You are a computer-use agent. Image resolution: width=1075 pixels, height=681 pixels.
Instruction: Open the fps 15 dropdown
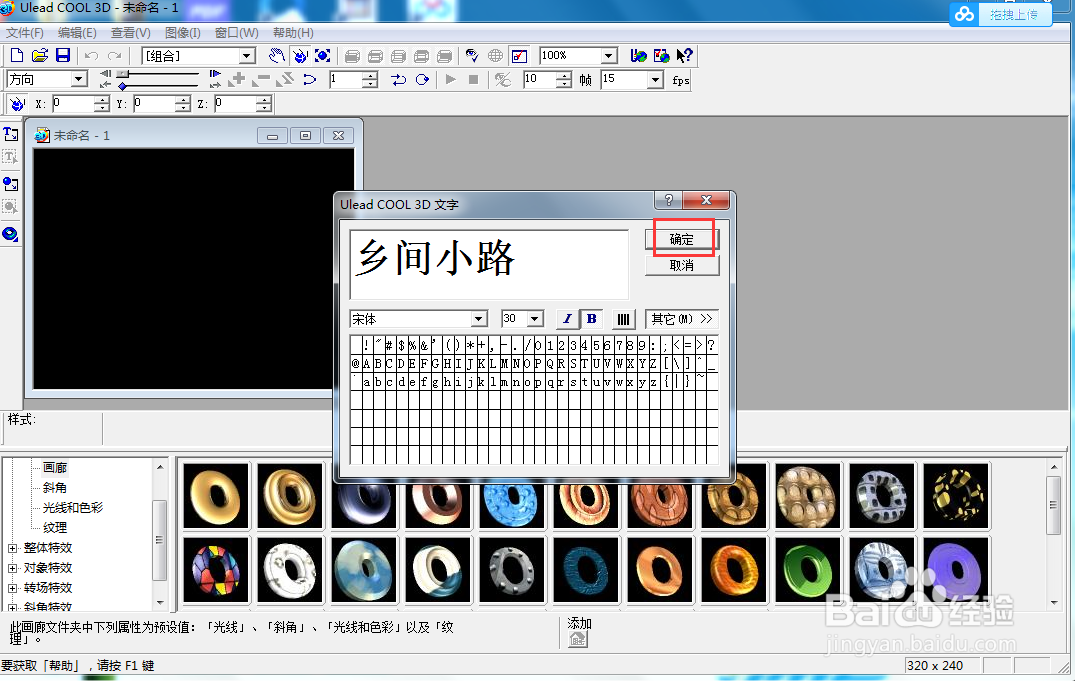(656, 80)
